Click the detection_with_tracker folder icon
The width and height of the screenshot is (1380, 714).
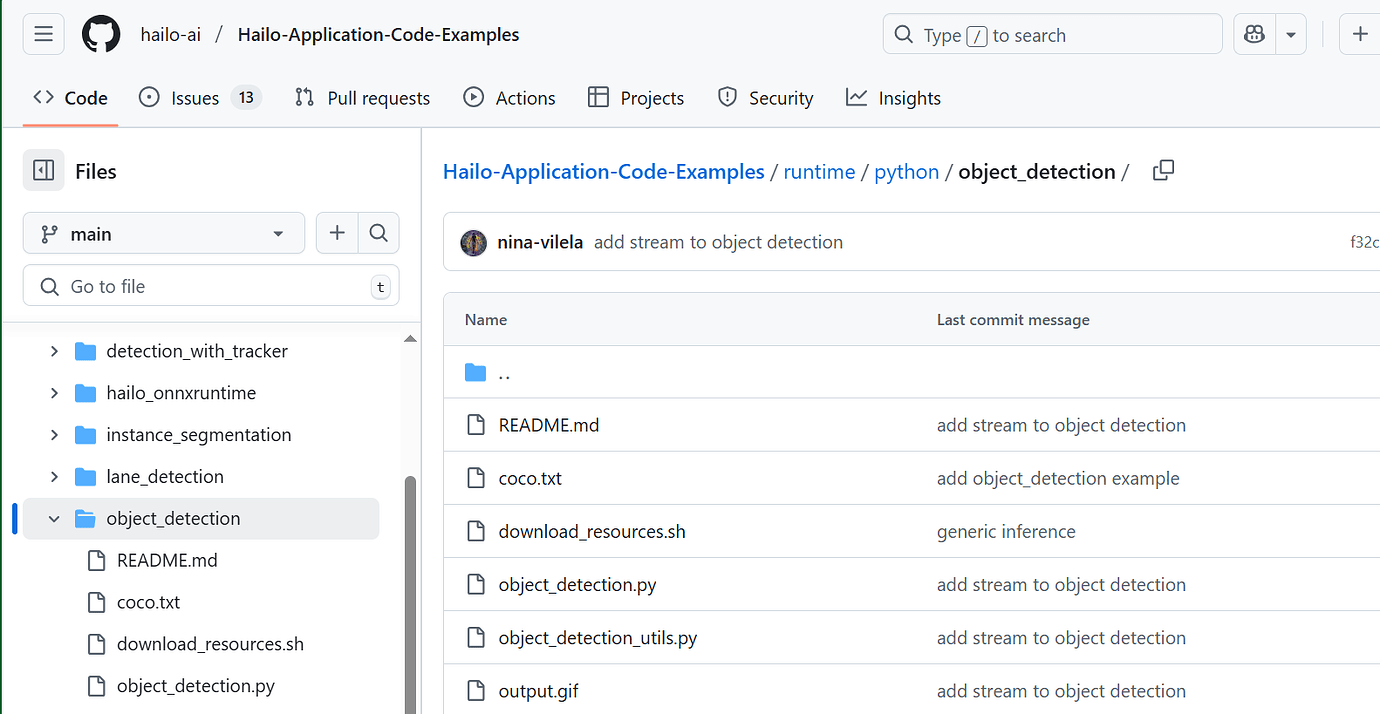(x=86, y=351)
